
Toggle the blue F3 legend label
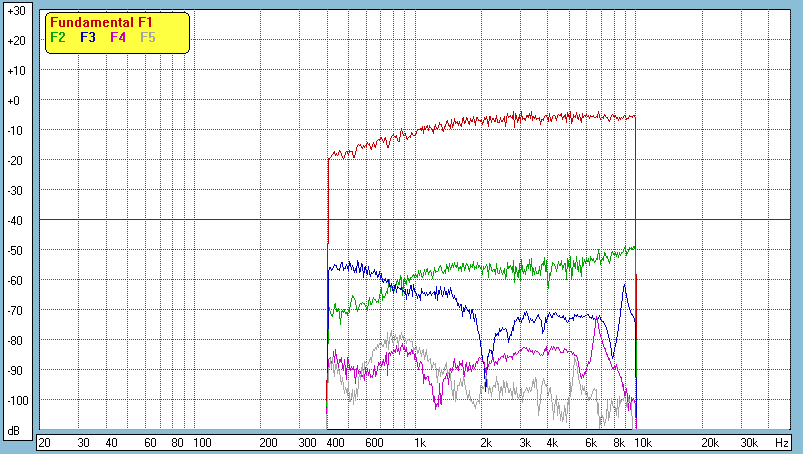click(88, 37)
